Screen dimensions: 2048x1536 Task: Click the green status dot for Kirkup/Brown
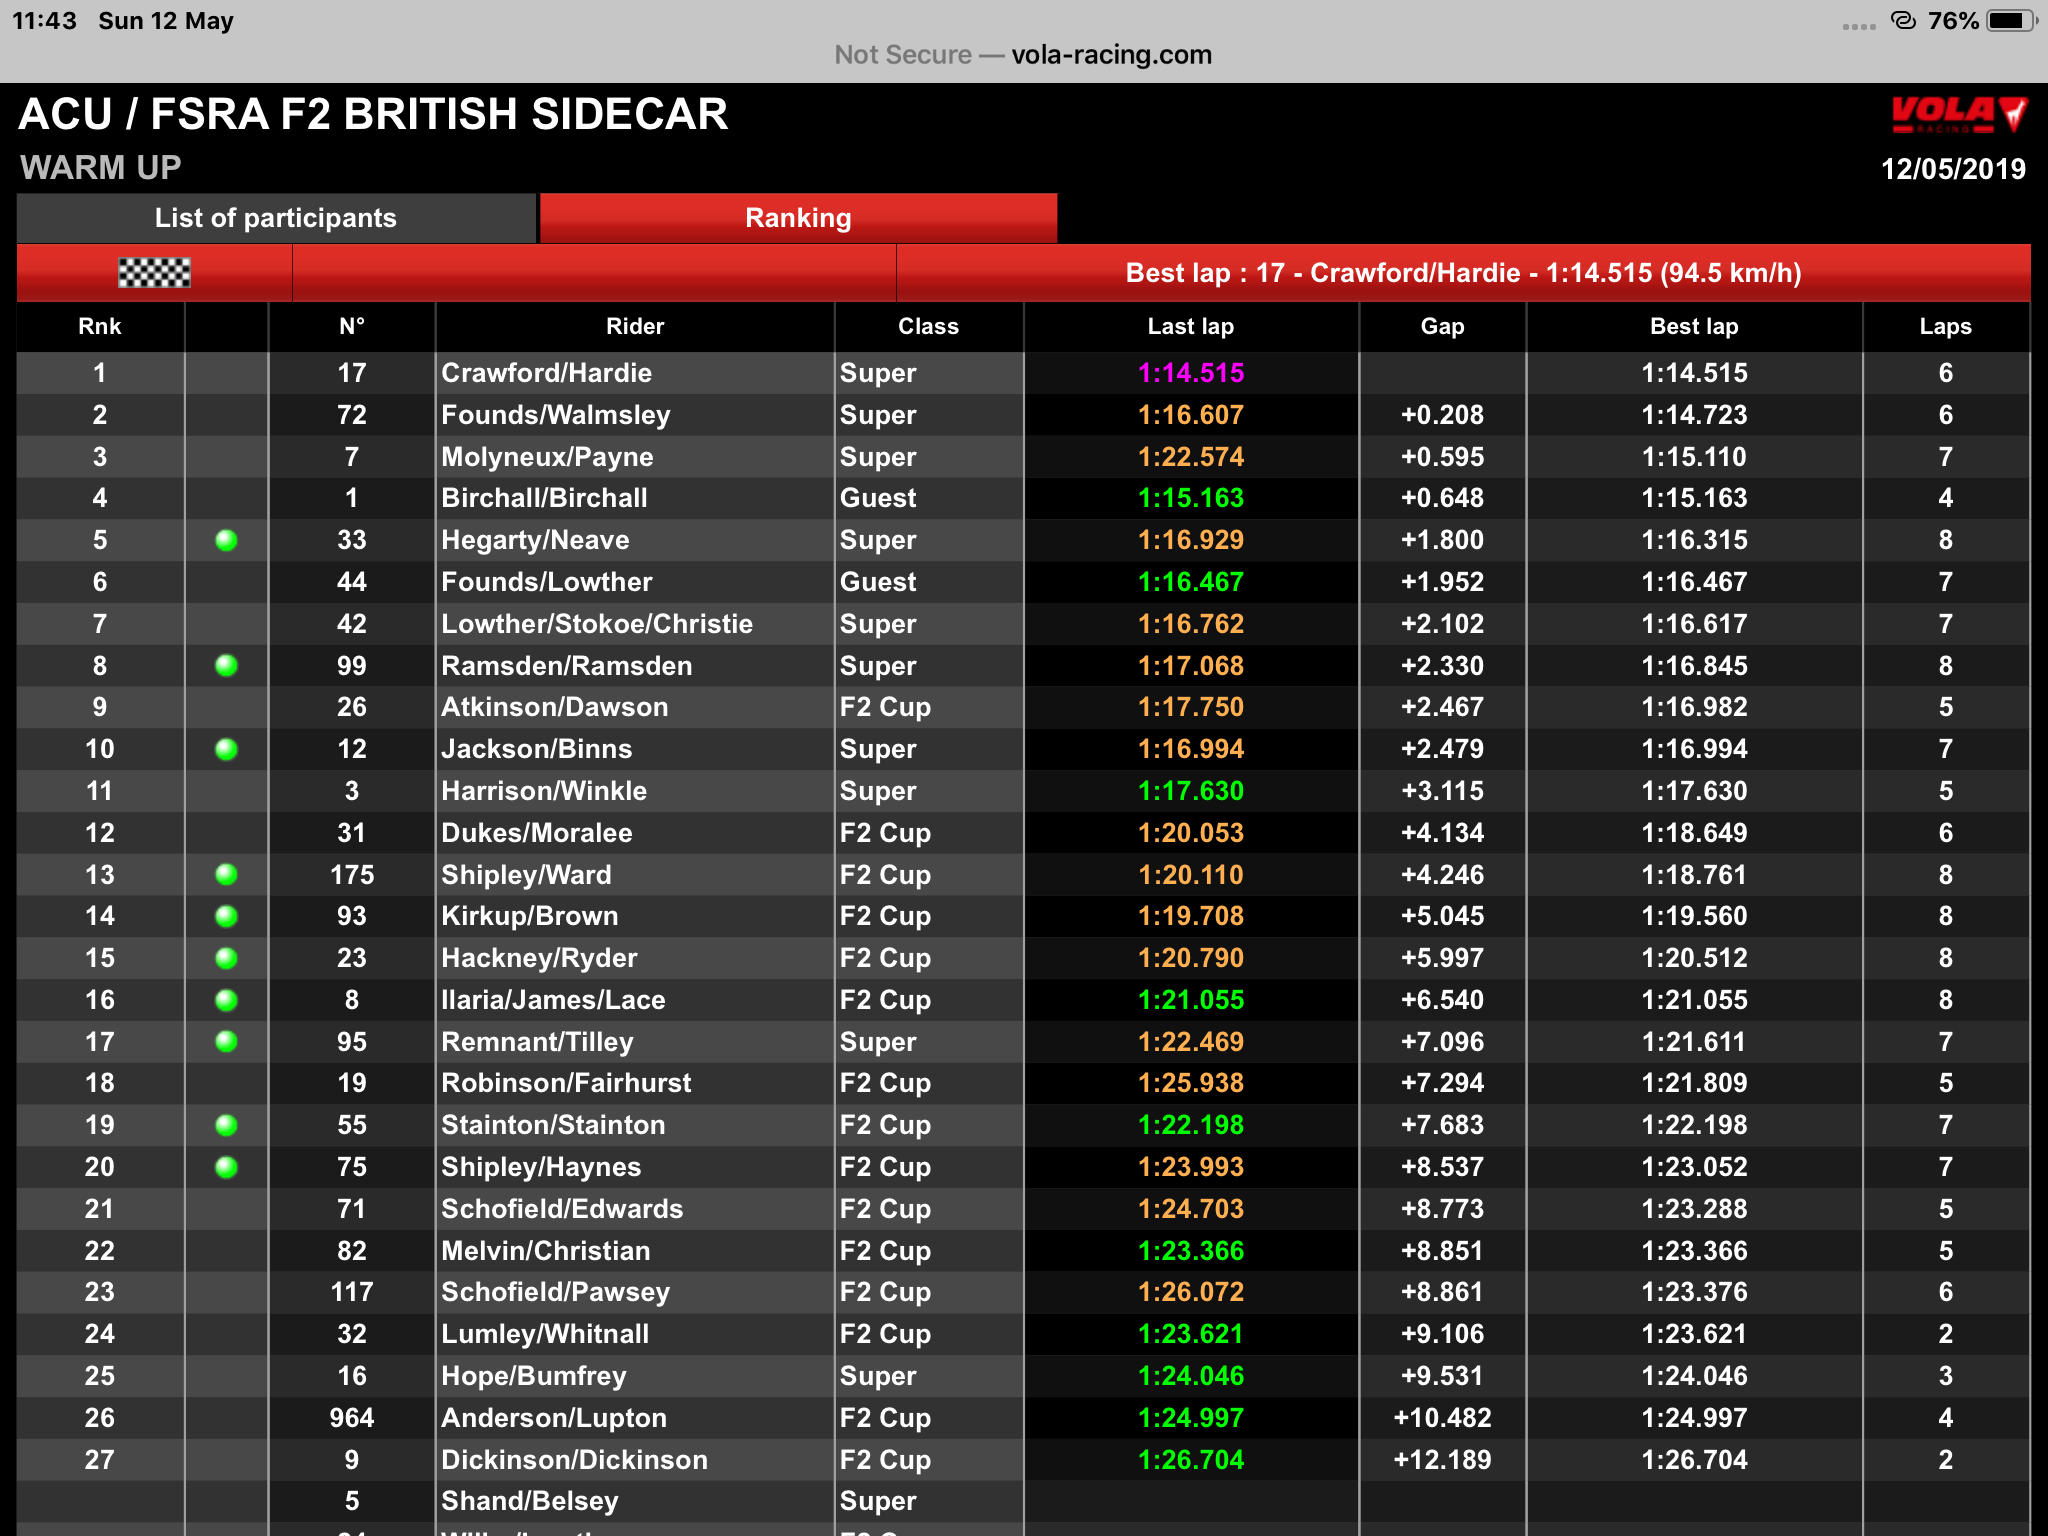click(227, 916)
